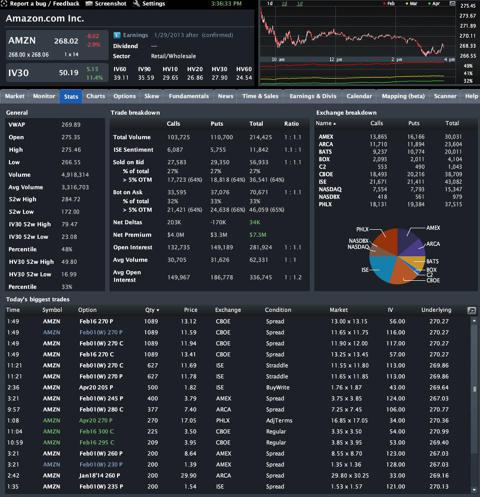Open the Charts tab
Viewport: 480px width, 497px height.
(x=96, y=96)
